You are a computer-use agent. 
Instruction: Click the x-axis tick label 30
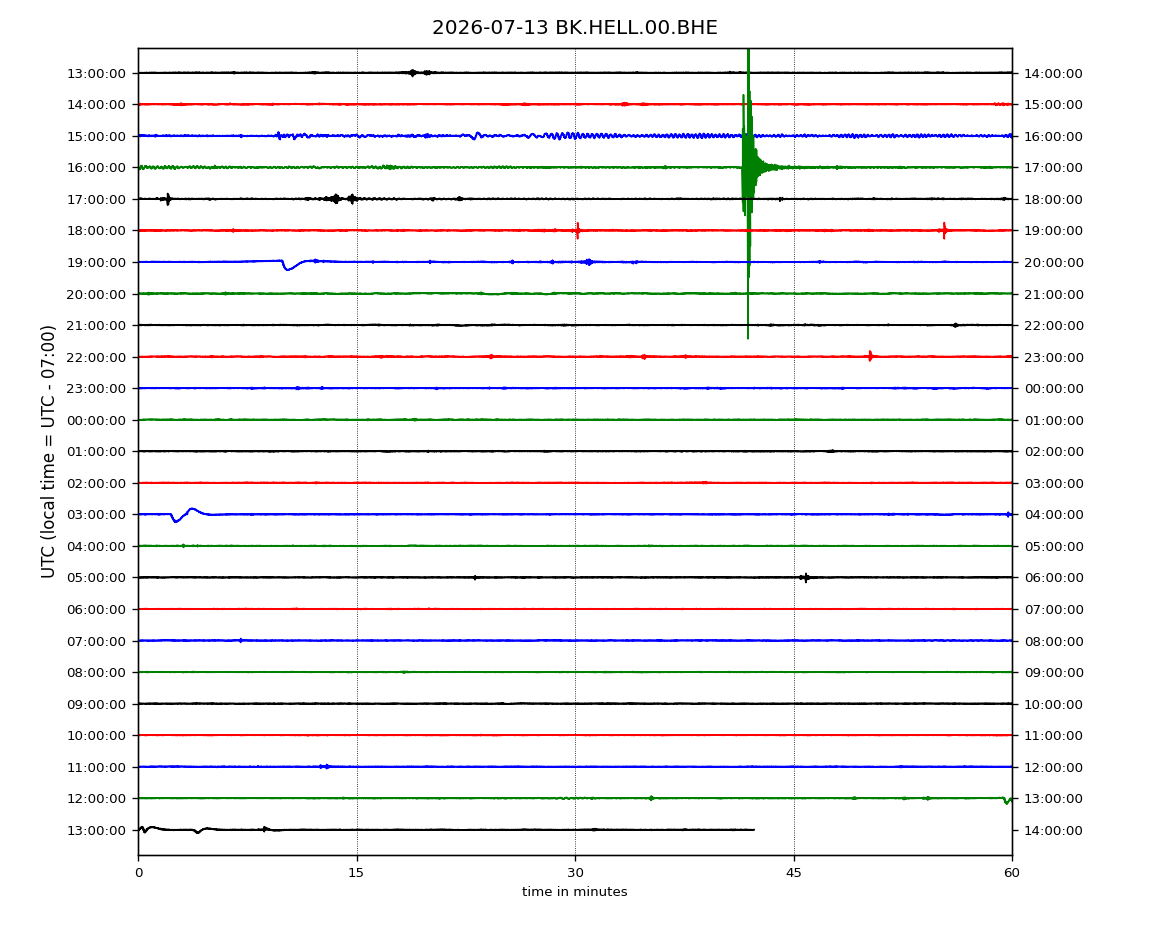(x=575, y=873)
